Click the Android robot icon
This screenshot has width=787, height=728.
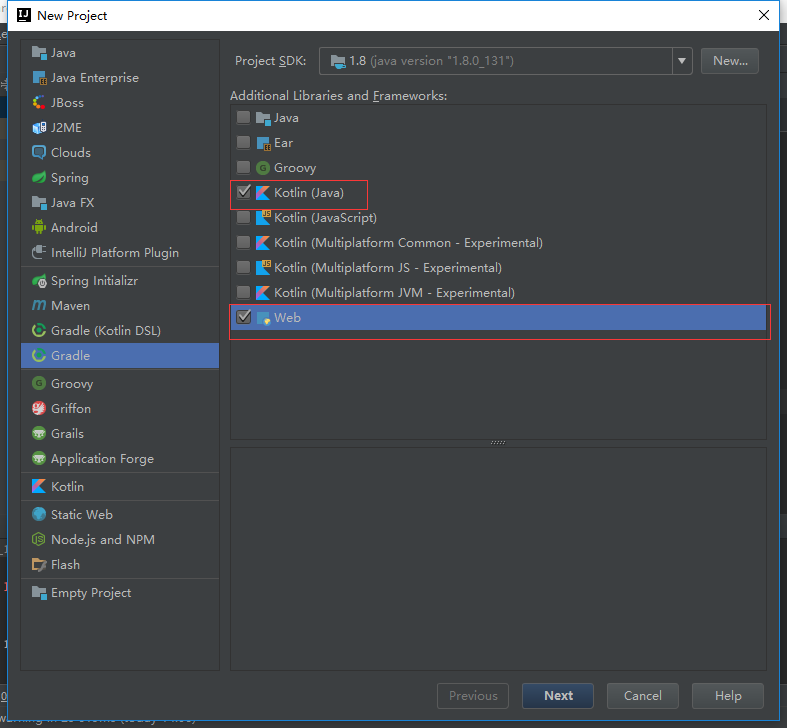[x=39, y=227]
